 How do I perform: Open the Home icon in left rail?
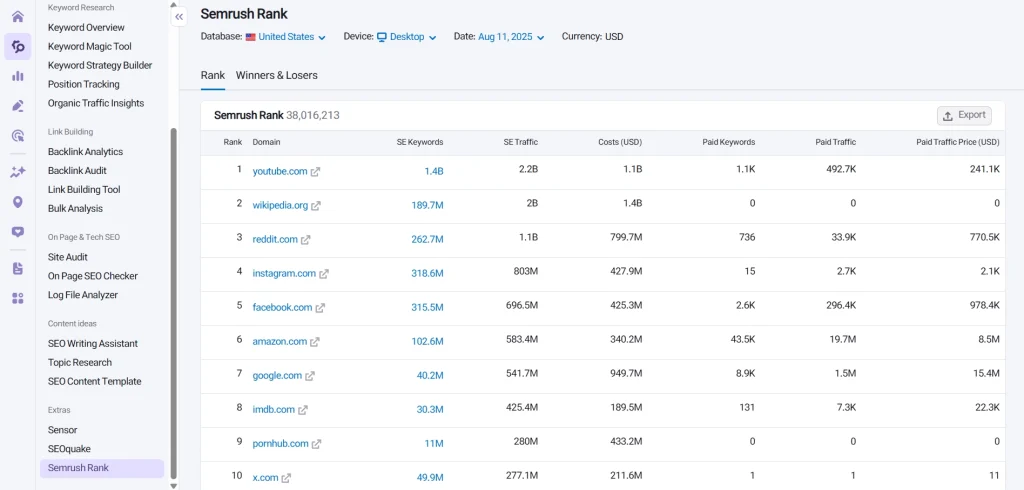pyautogui.click(x=18, y=17)
